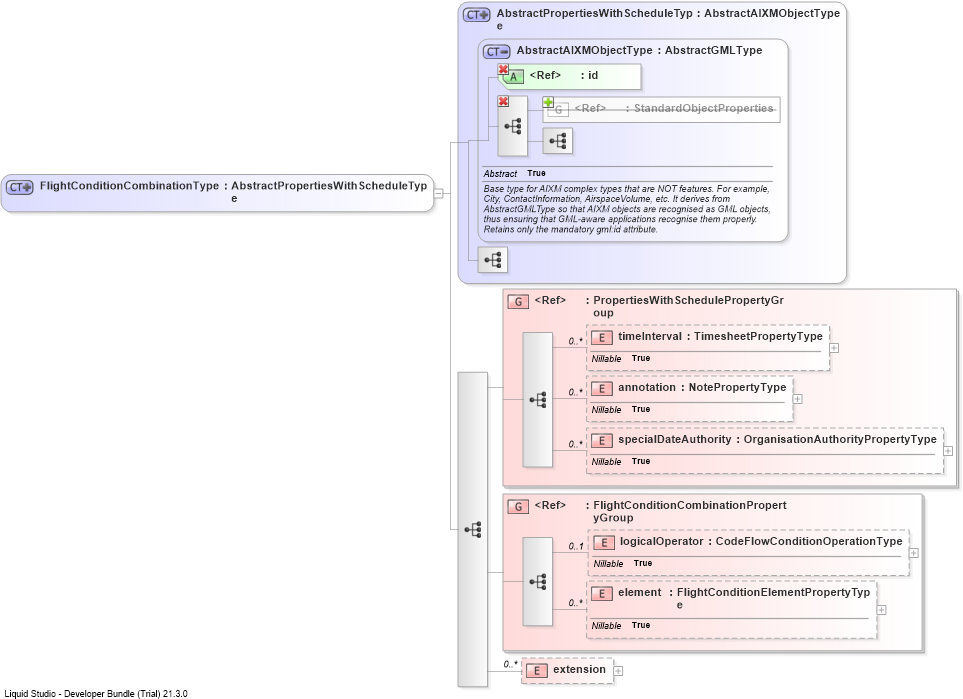963x699 pixels.
Task: Select the main sequence compositor of FlightConditionCombinationType
Action: click(x=473, y=529)
